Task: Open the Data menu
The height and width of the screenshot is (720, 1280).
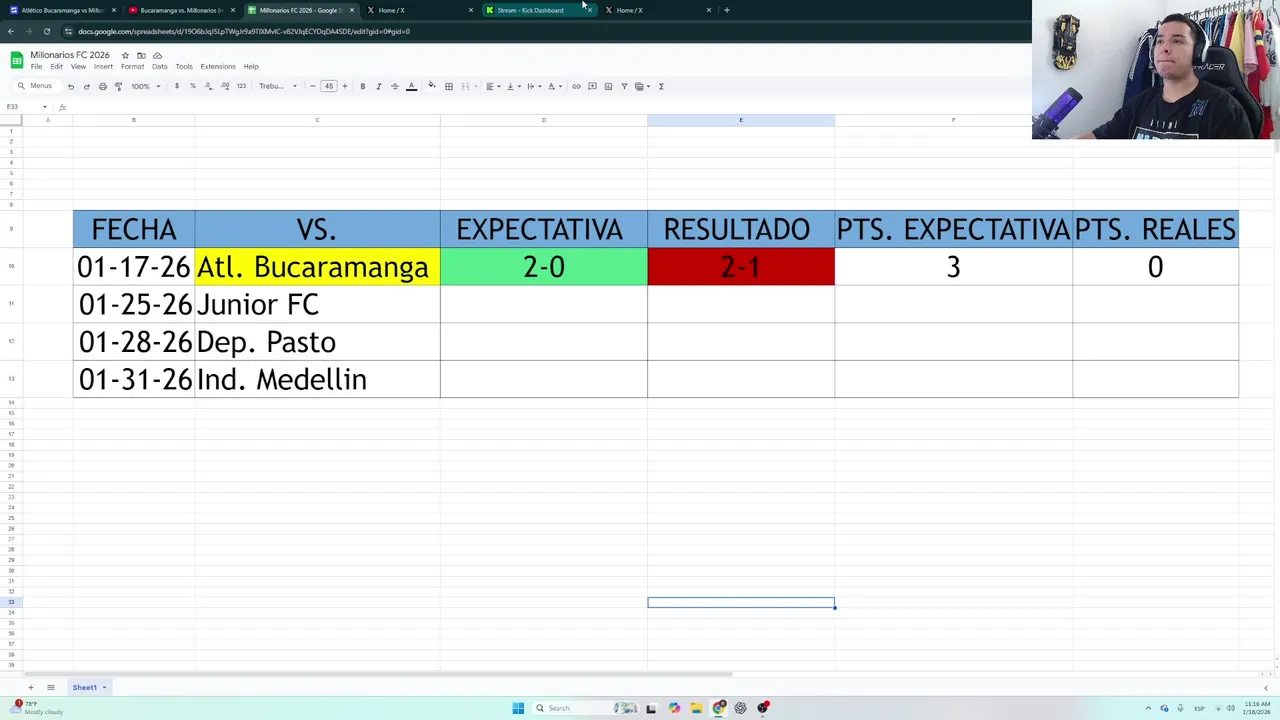Action: [x=159, y=67]
